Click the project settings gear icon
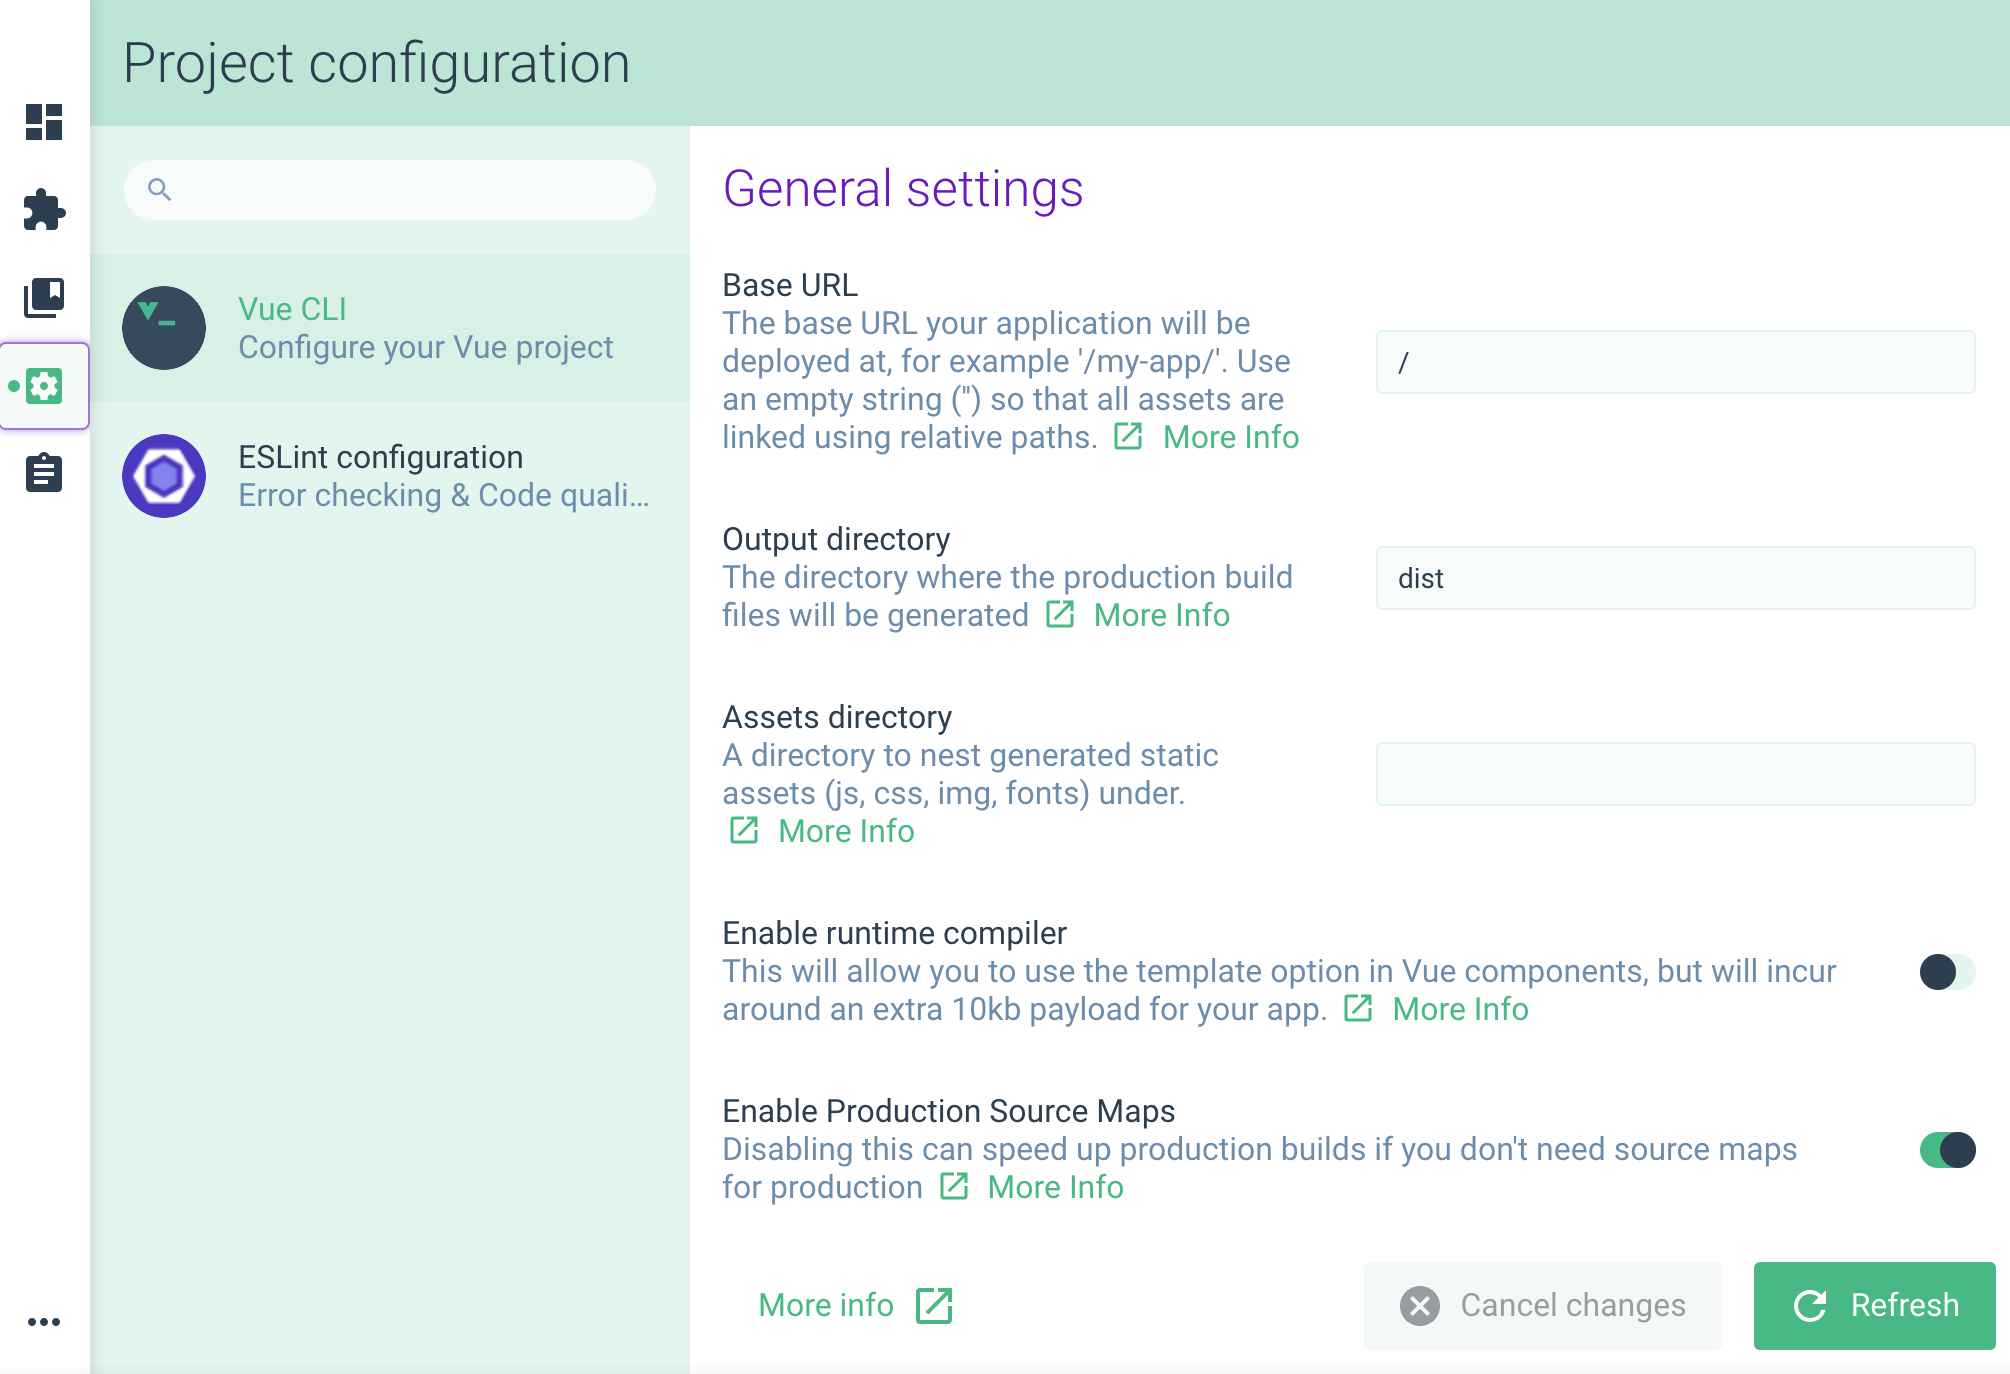This screenshot has width=2010, height=1374. pyautogui.click(x=43, y=385)
